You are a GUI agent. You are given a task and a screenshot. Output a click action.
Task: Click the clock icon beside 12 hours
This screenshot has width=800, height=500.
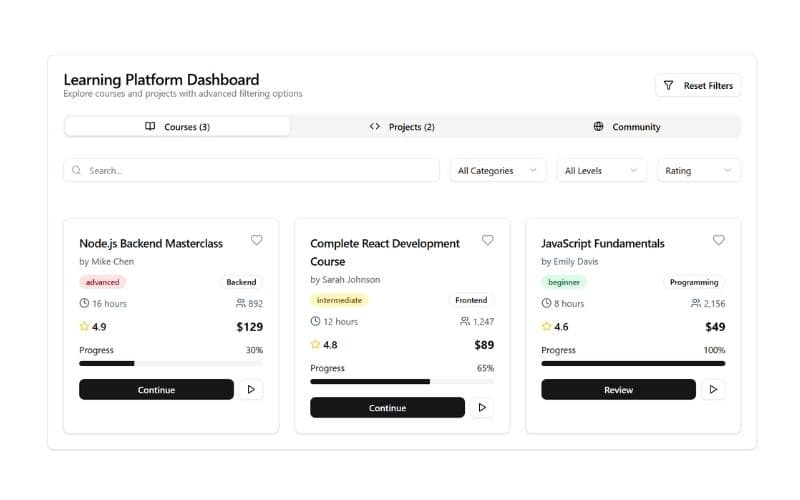[x=315, y=321]
